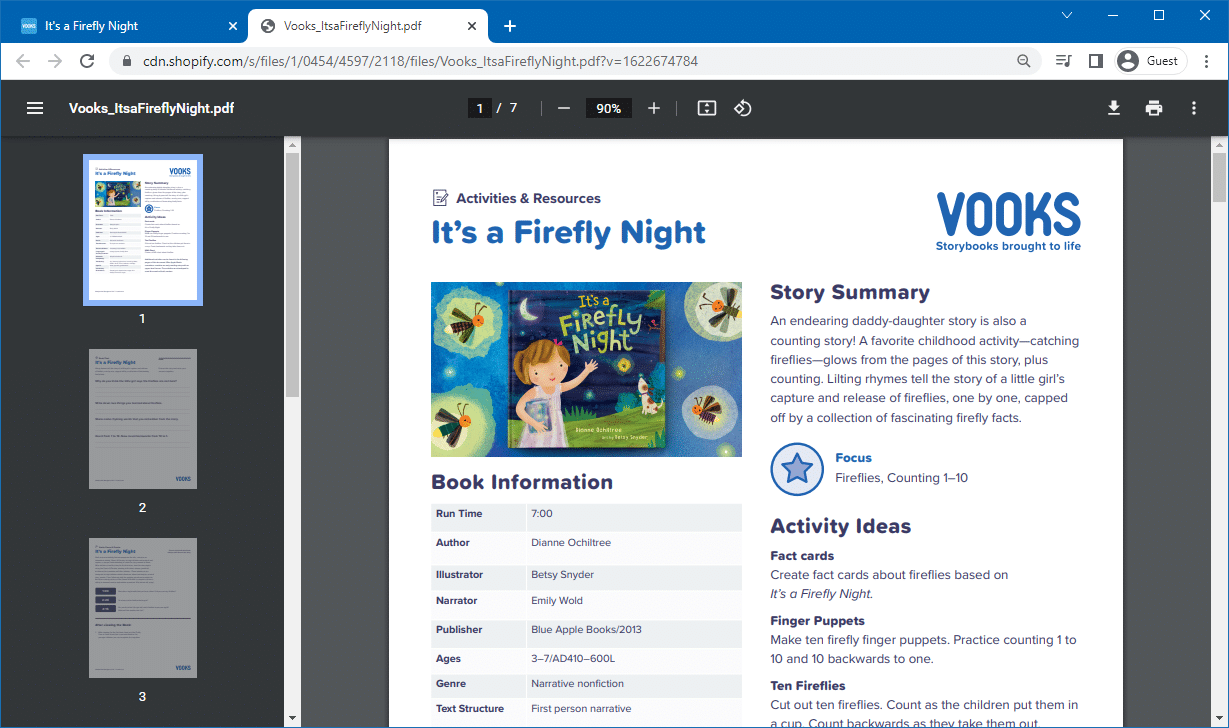Image resolution: width=1229 pixels, height=728 pixels.
Task: Zoom in on the PDF document
Action: click(654, 108)
